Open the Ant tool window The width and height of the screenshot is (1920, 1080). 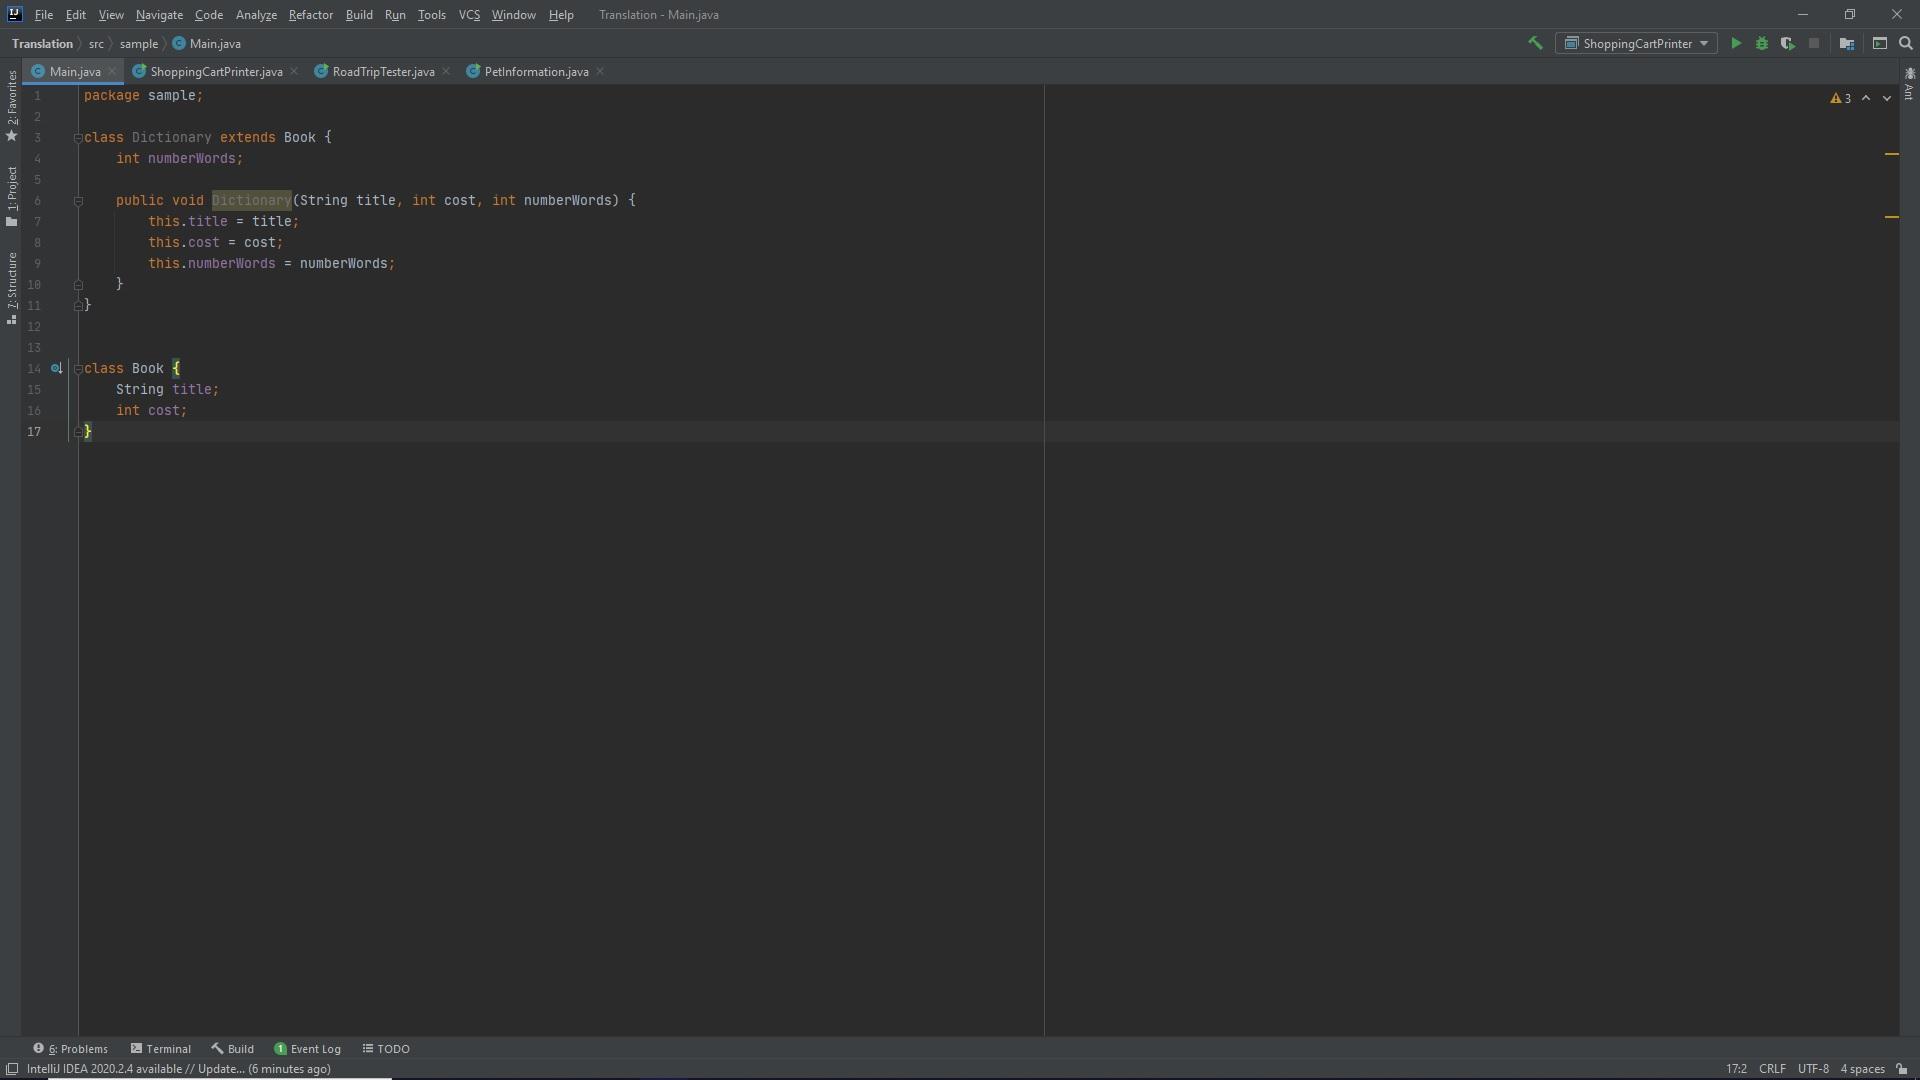click(1909, 84)
